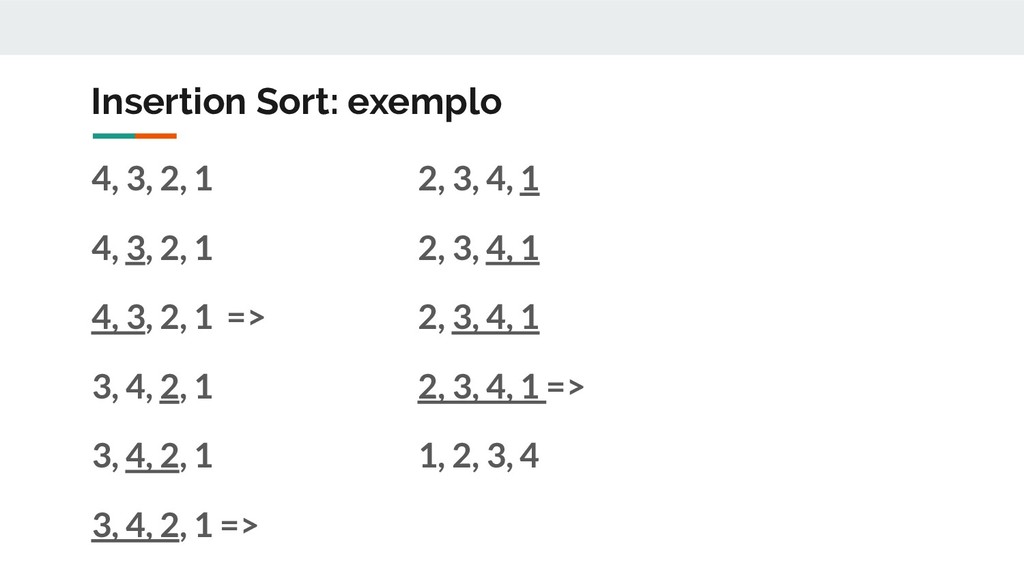The image size is (1024, 576).
Task: Click the line '2, 3, 4, 1' with '4, 1' underlined
Action: tap(479, 249)
